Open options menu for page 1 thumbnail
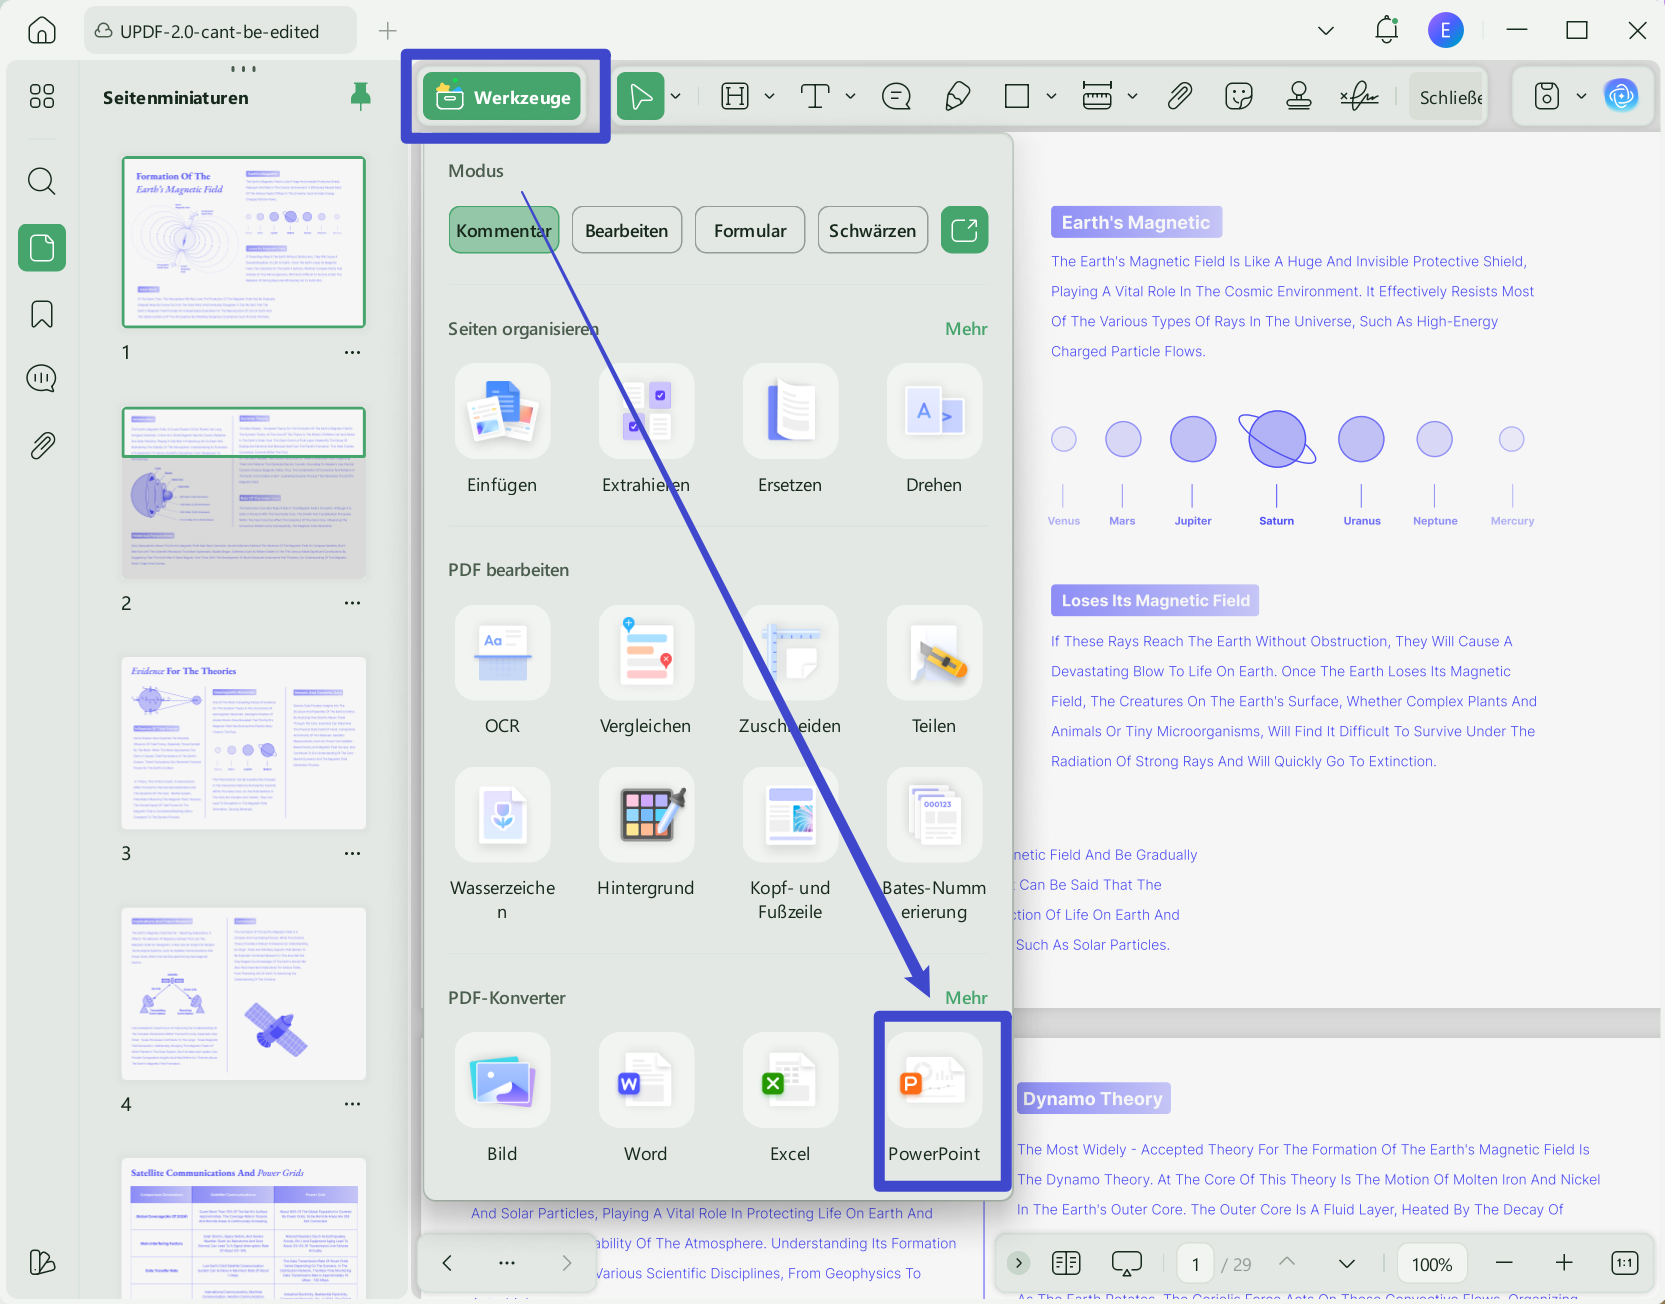Viewport: 1665px width, 1304px height. point(352,353)
